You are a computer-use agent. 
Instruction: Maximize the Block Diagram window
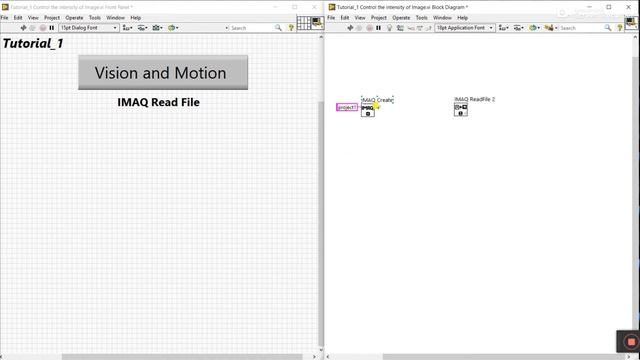pos(609,7)
